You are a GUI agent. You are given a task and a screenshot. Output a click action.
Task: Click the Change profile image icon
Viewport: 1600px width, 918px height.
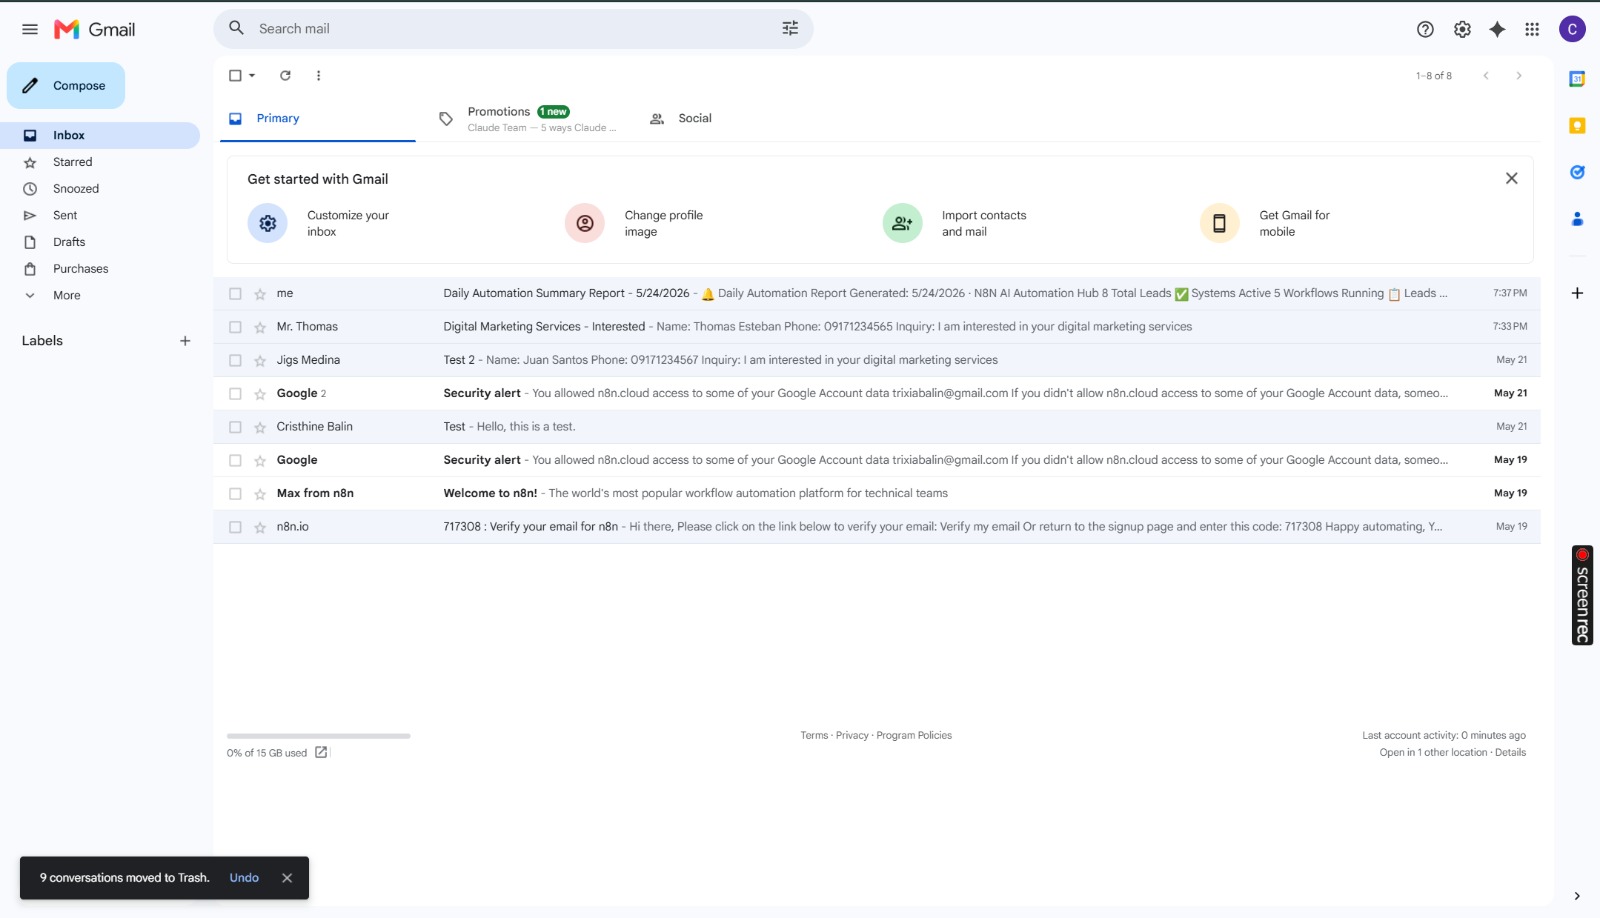(x=585, y=223)
